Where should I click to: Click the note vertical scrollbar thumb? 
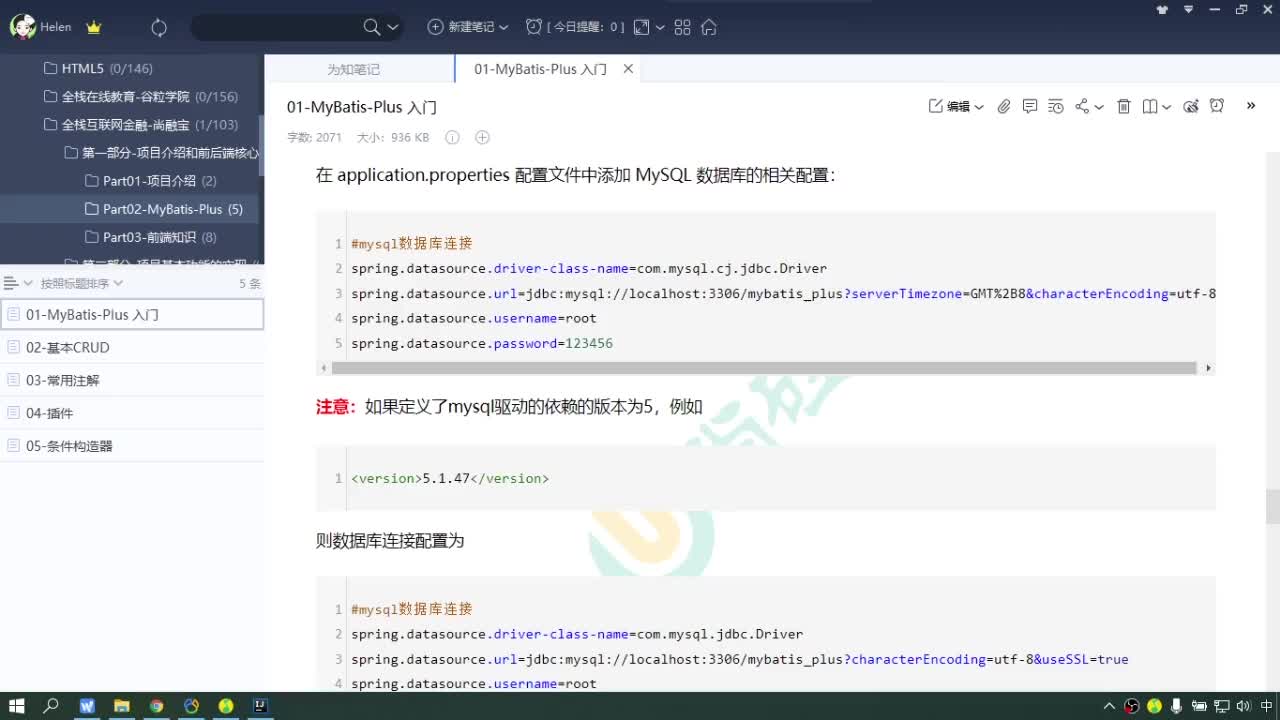coord(1273,507)
